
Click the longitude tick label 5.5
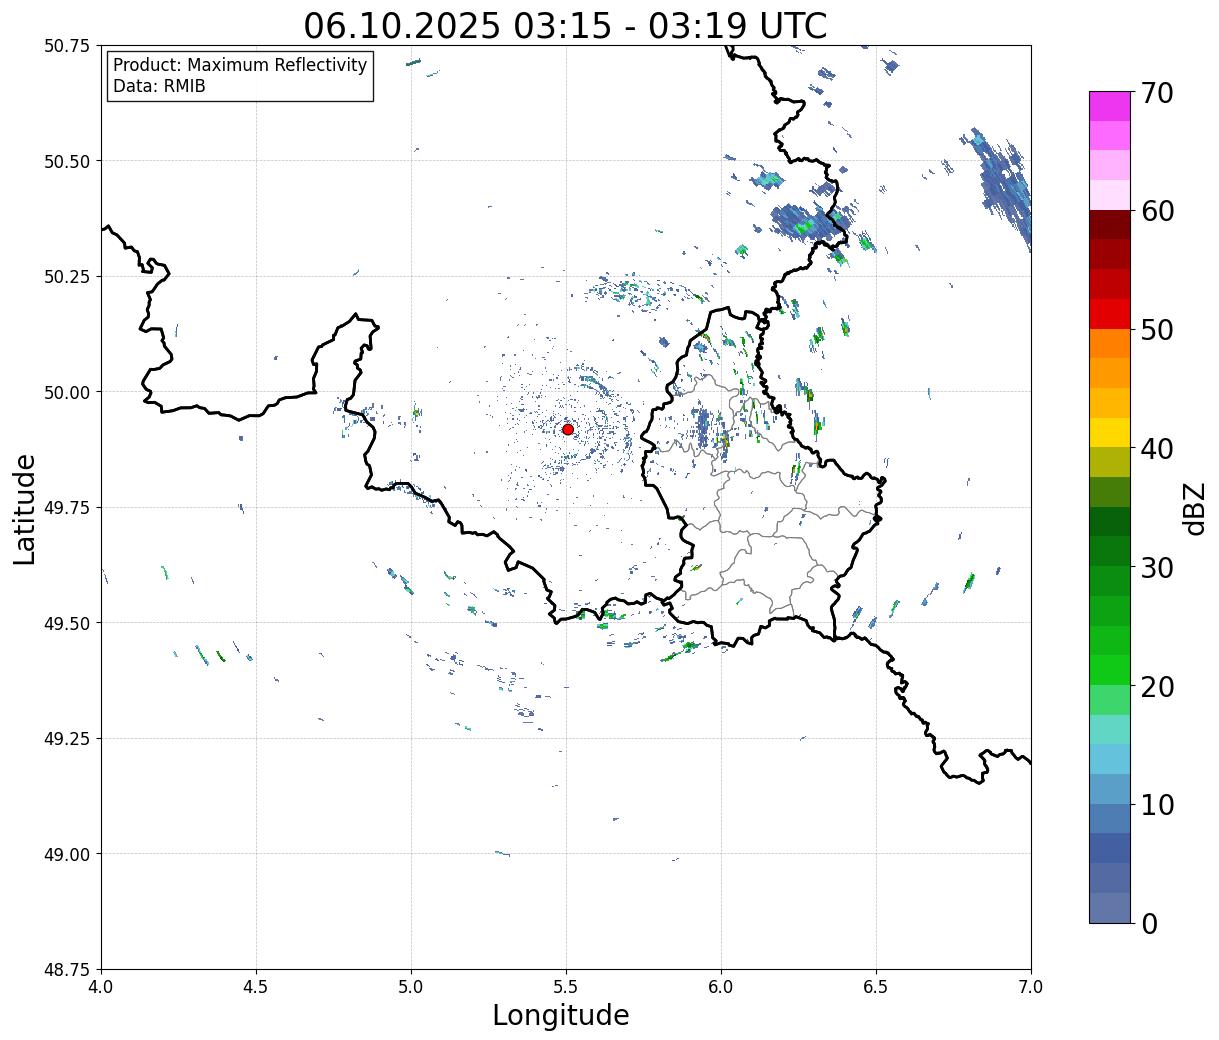pyautogui.click(x=566, y=987)
